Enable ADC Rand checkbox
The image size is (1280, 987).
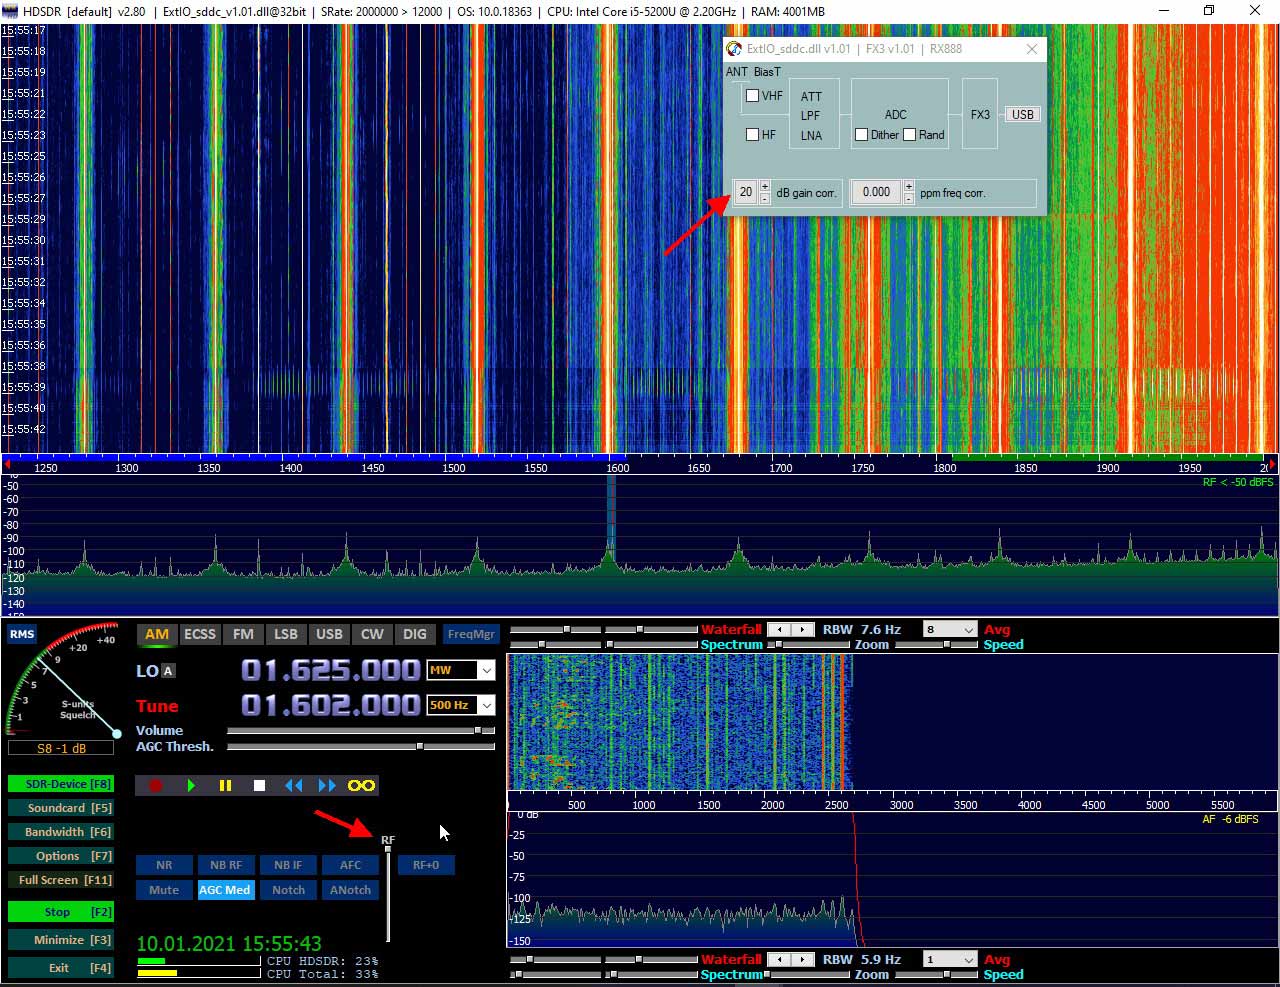[910, 135]
